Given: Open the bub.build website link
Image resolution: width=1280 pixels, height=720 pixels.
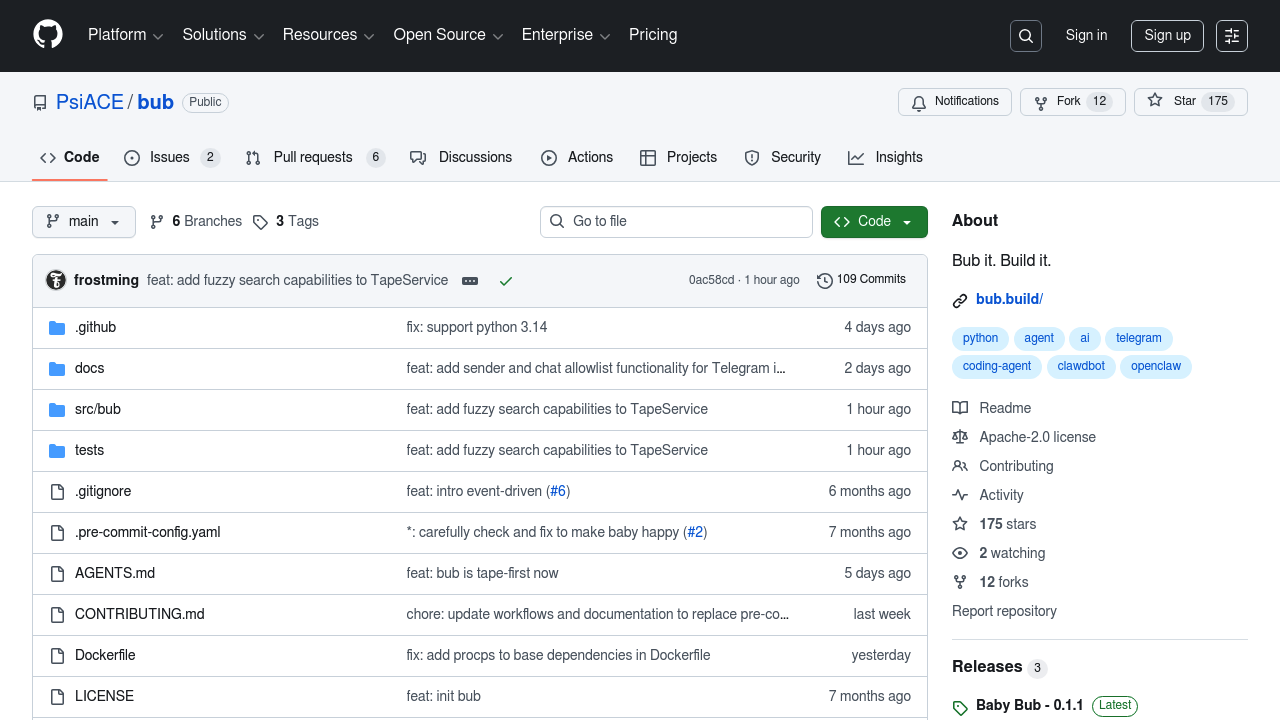Looking at the screenshot, I should tap(1008, 299).
